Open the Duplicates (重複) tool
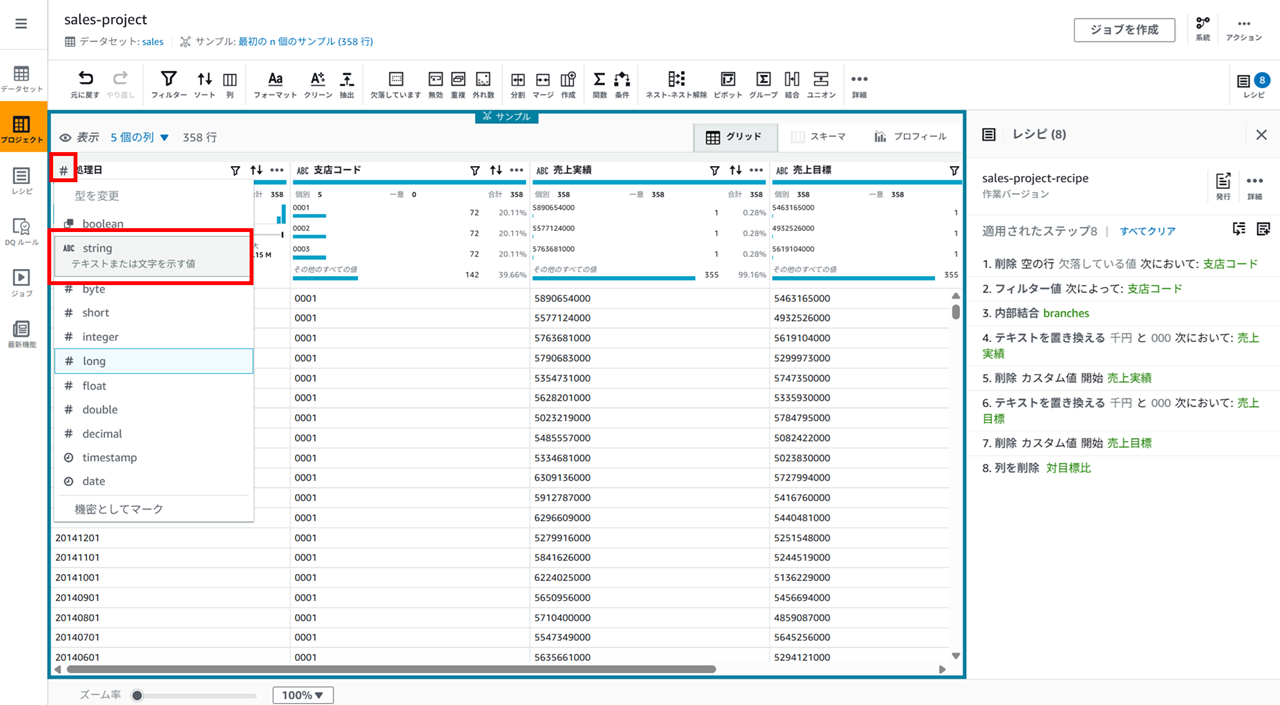The image size is (1280, 705). 458,84
